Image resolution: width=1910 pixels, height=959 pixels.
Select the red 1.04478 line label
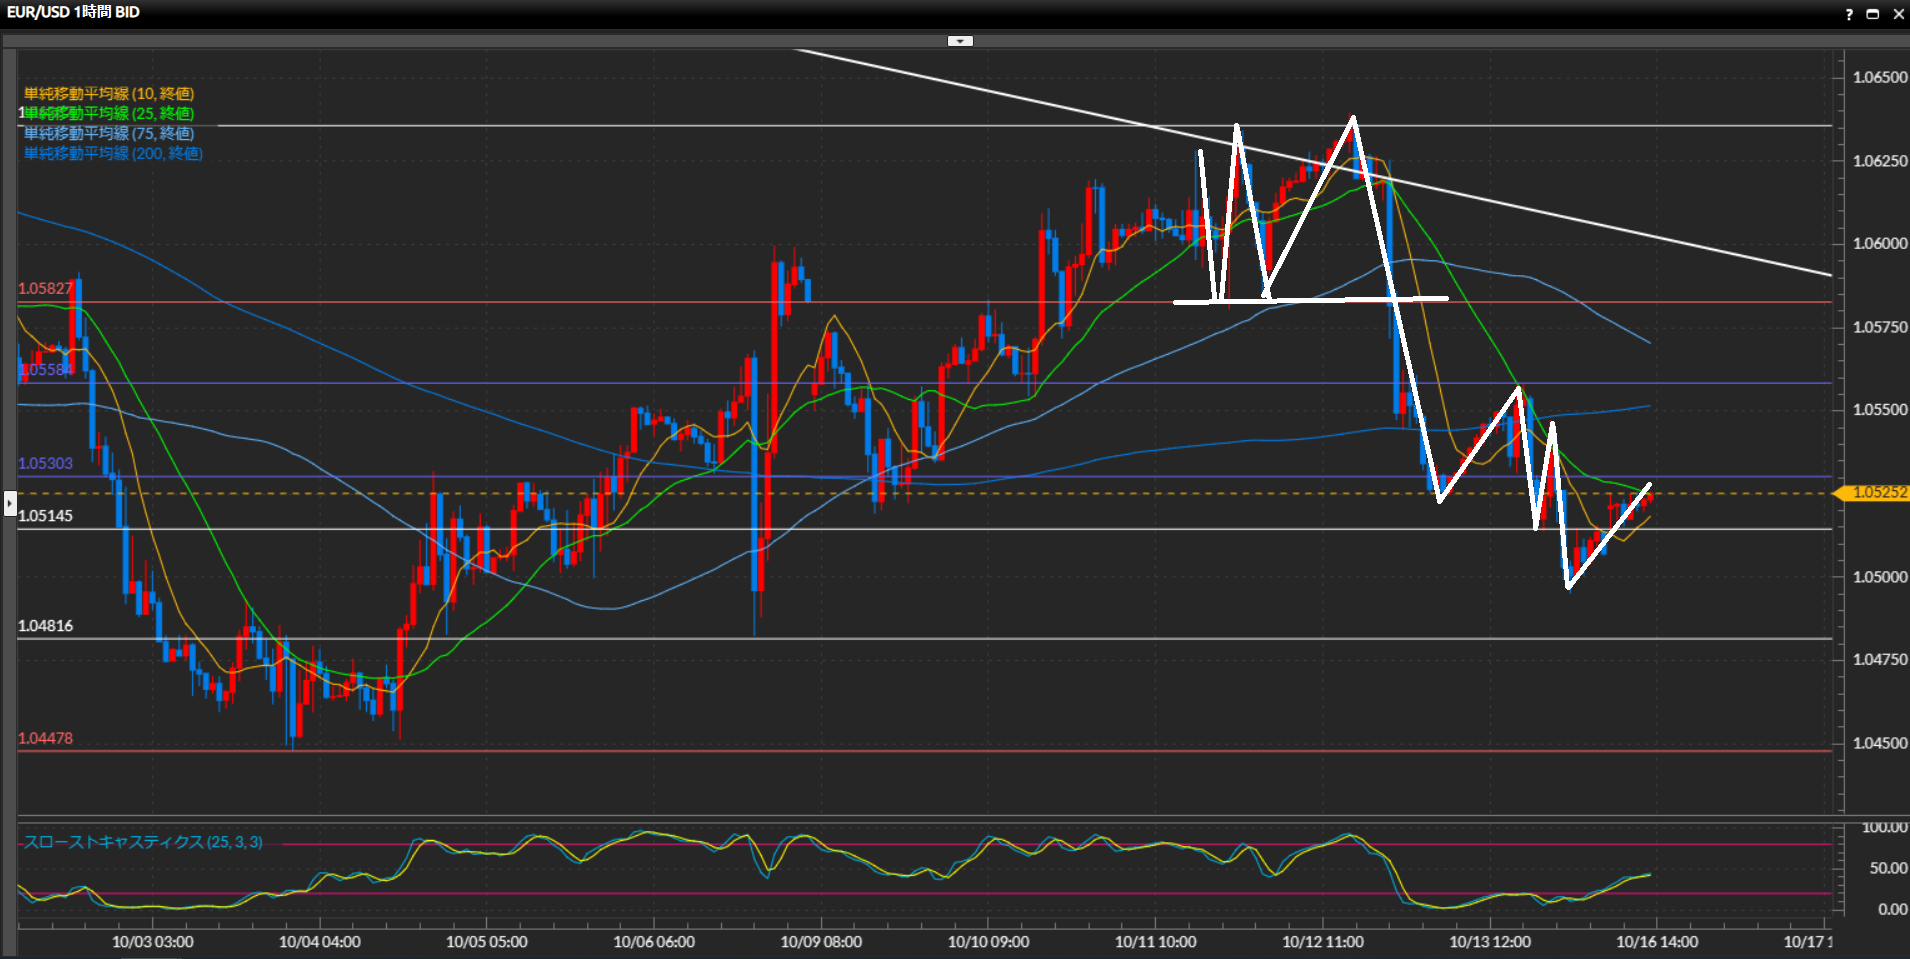pos(45,739)
